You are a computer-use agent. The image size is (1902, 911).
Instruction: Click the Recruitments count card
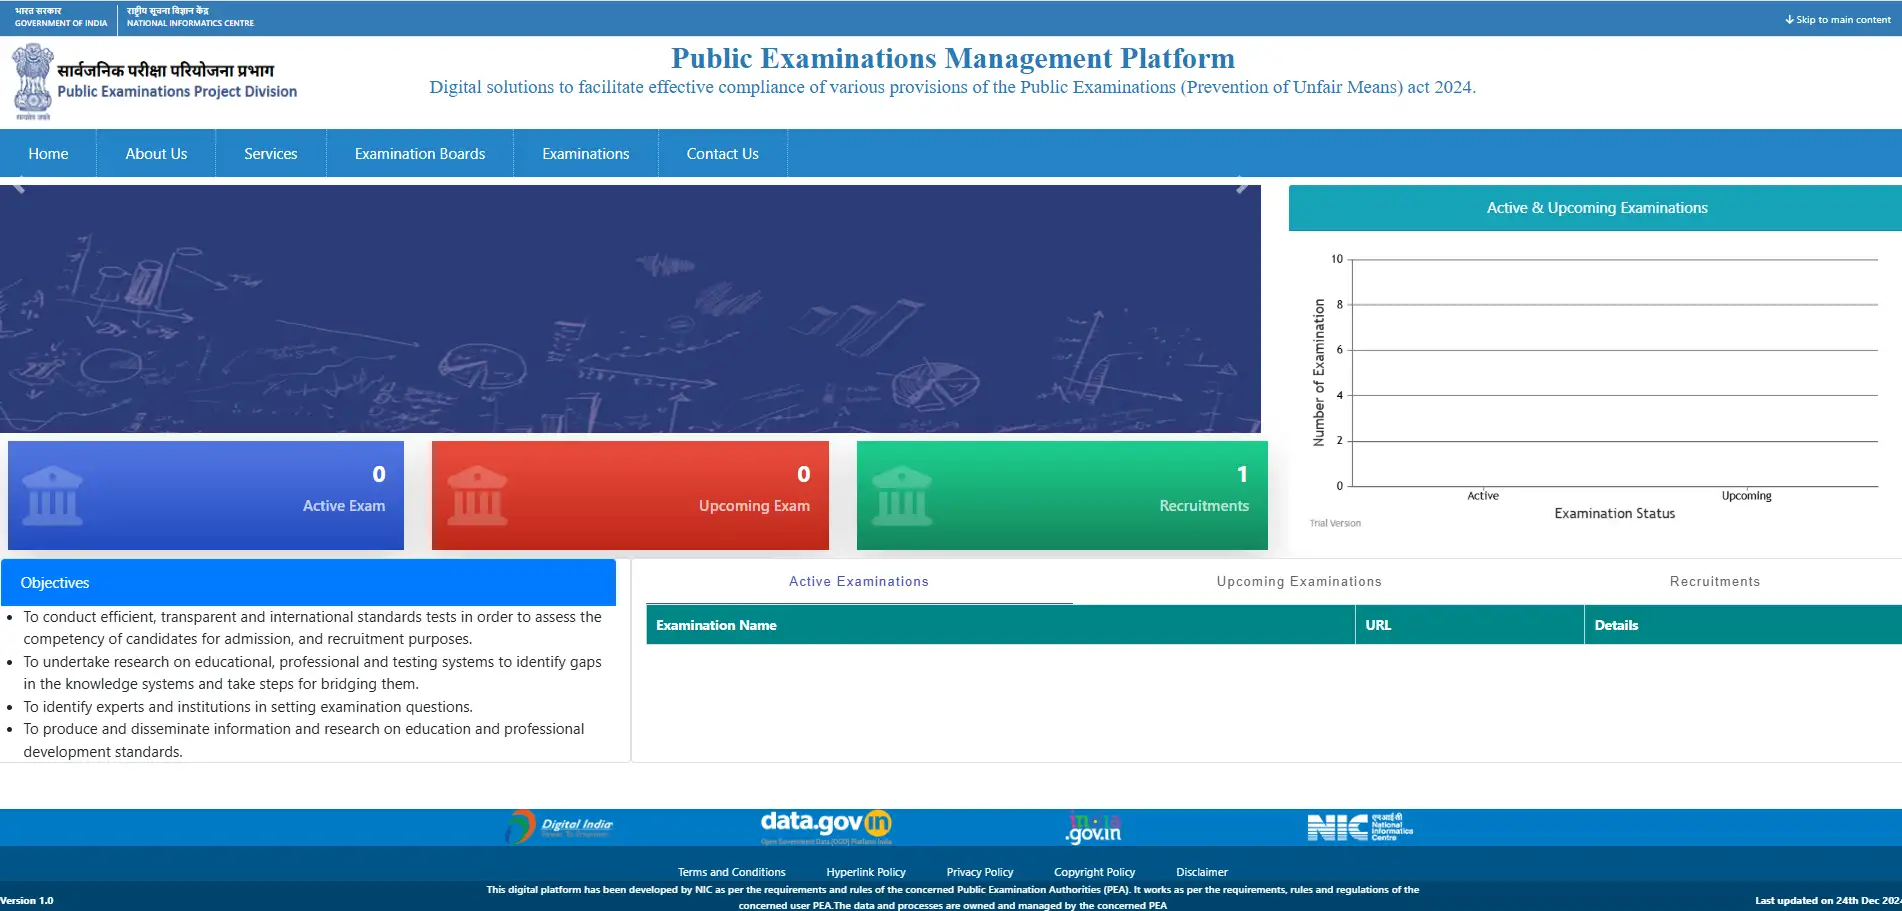pos(1062,495)
